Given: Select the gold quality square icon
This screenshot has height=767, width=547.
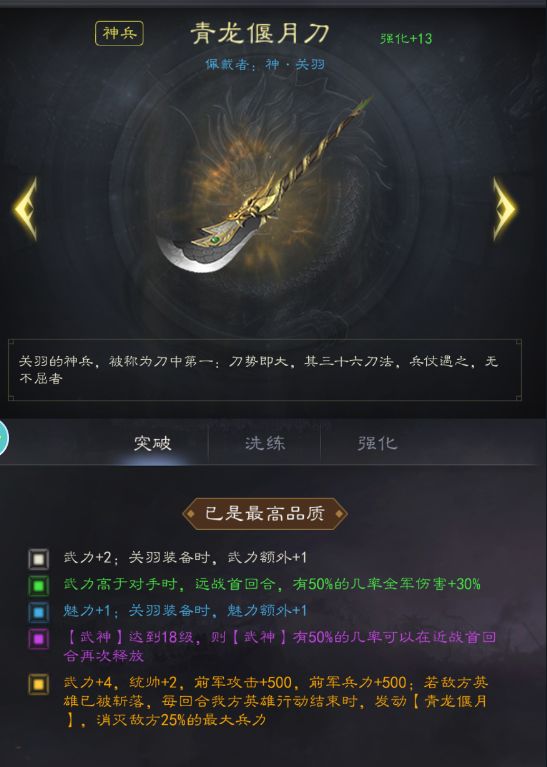Looking at the screenshot, I should (x=38, y=684).
